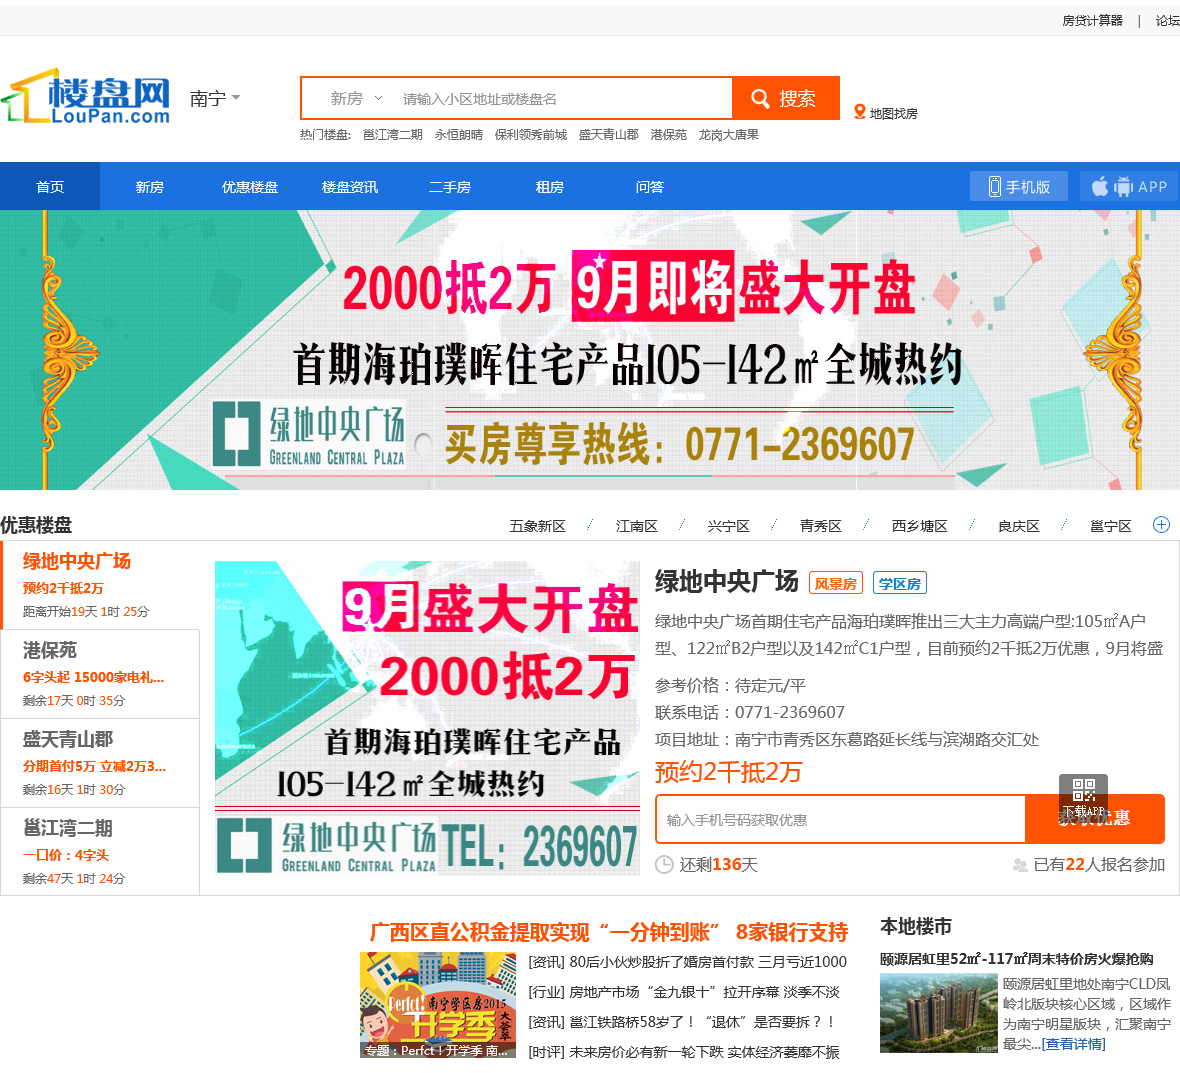Open the 楼盘资讯 nav tab

(x=350, y=187)
